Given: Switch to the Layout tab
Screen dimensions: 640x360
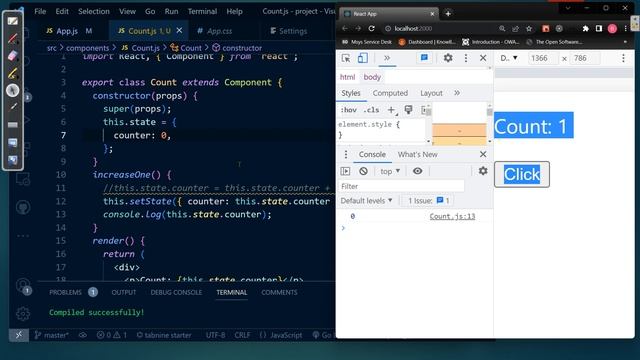Looking at the screenshot, I should [431, 93].
